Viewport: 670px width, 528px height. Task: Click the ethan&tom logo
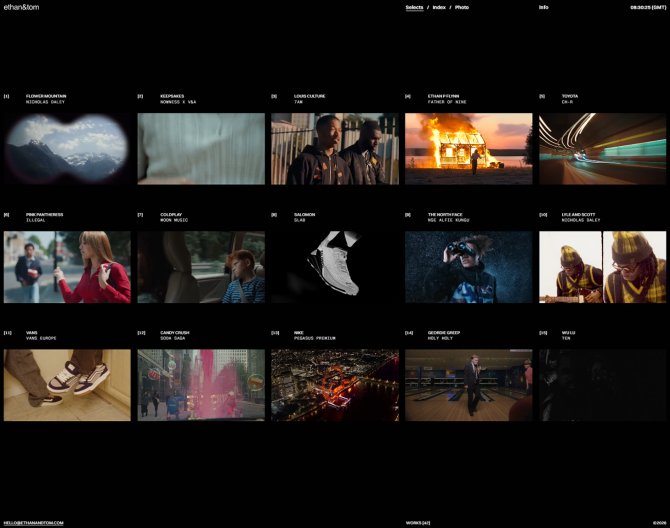(x=20, y=7)
